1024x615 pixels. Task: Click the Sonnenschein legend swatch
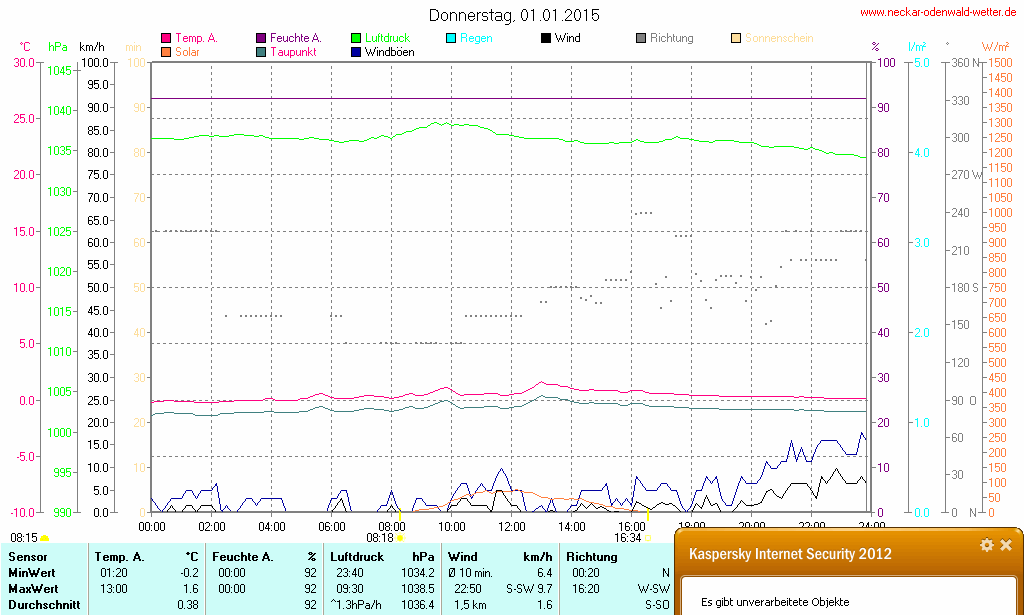click(736, 39)
